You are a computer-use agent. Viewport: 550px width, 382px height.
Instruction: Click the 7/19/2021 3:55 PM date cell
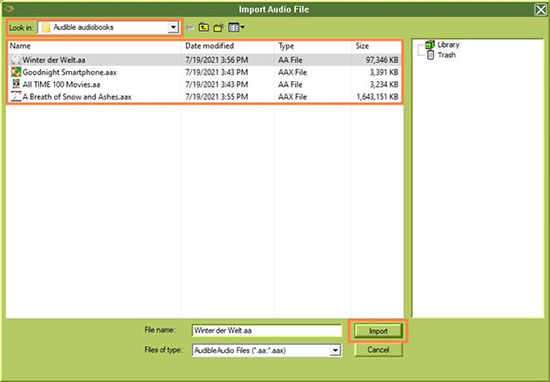(216, 97)
